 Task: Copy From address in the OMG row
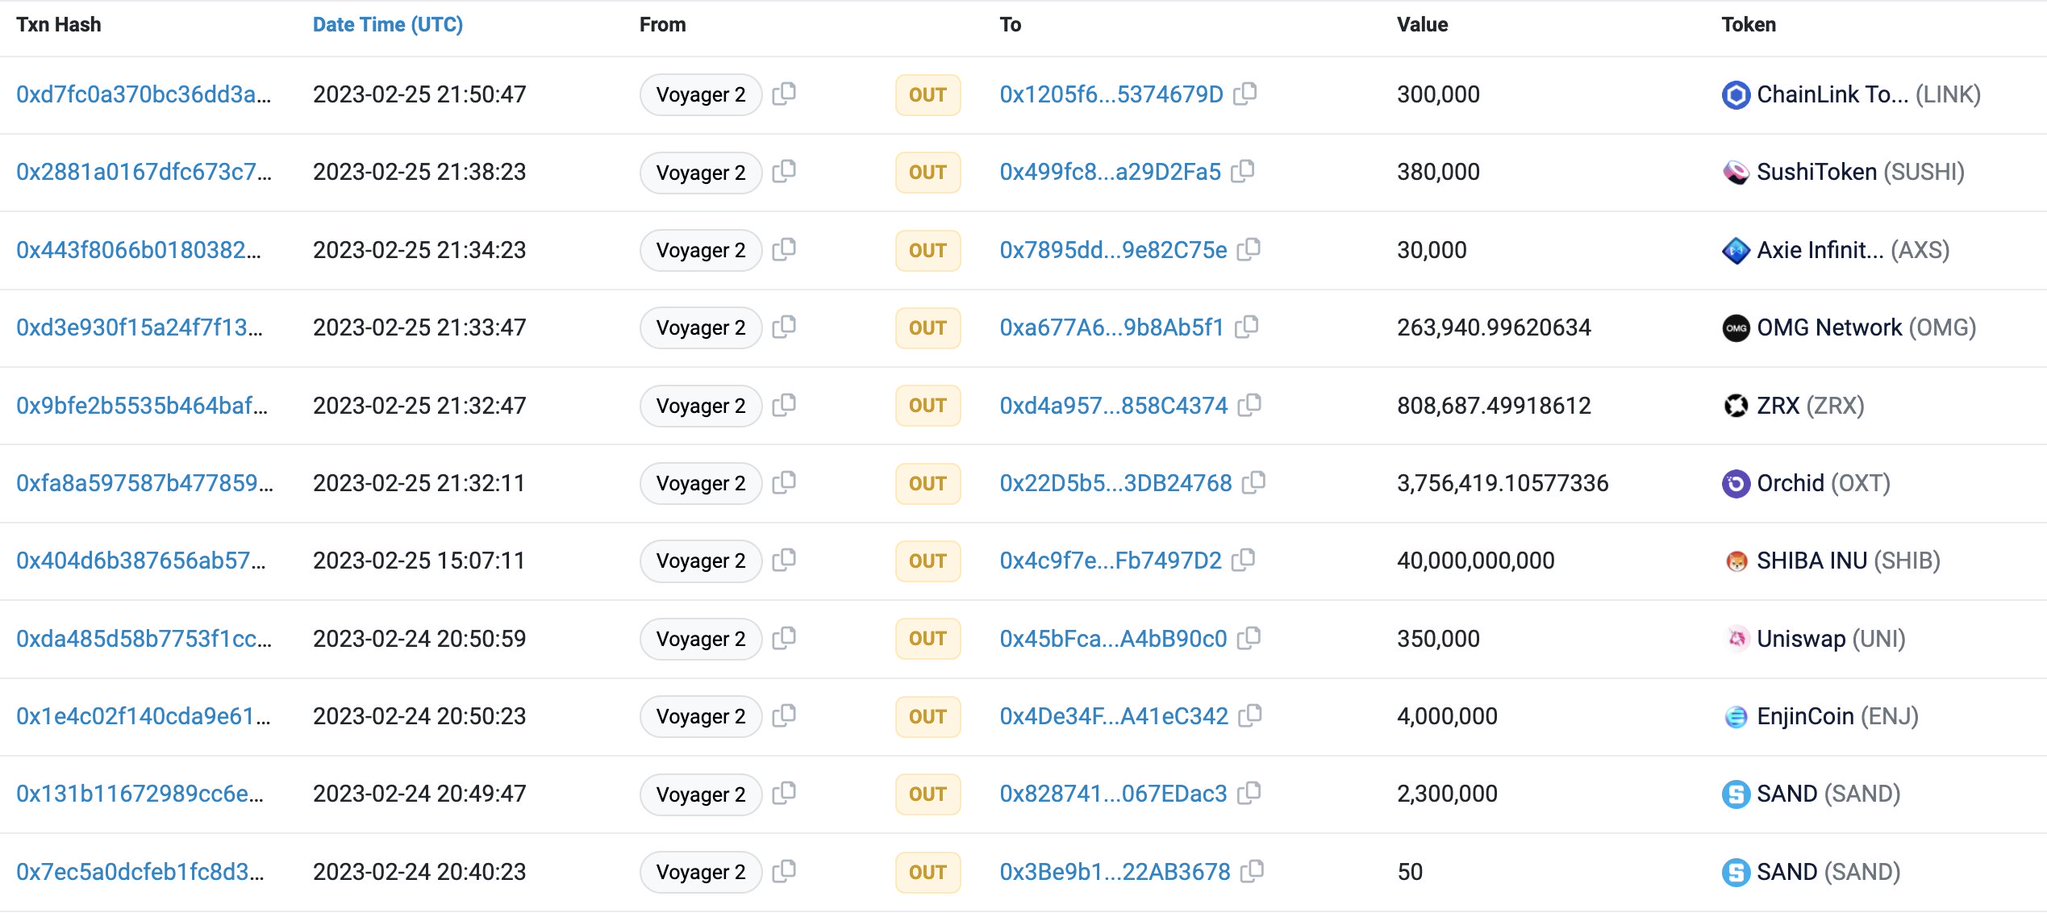point(784,327)
